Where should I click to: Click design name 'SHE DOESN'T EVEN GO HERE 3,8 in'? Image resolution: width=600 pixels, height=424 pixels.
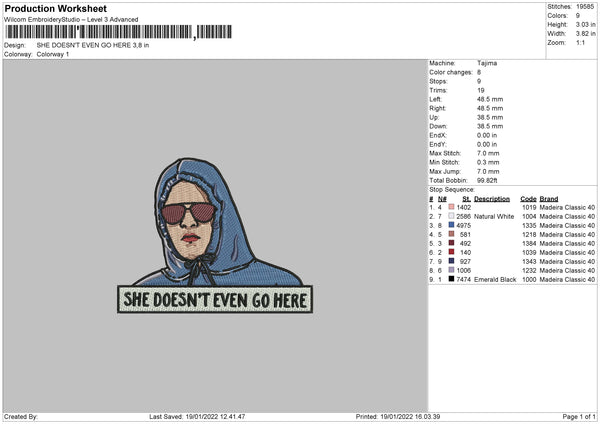tap(93, 45)
